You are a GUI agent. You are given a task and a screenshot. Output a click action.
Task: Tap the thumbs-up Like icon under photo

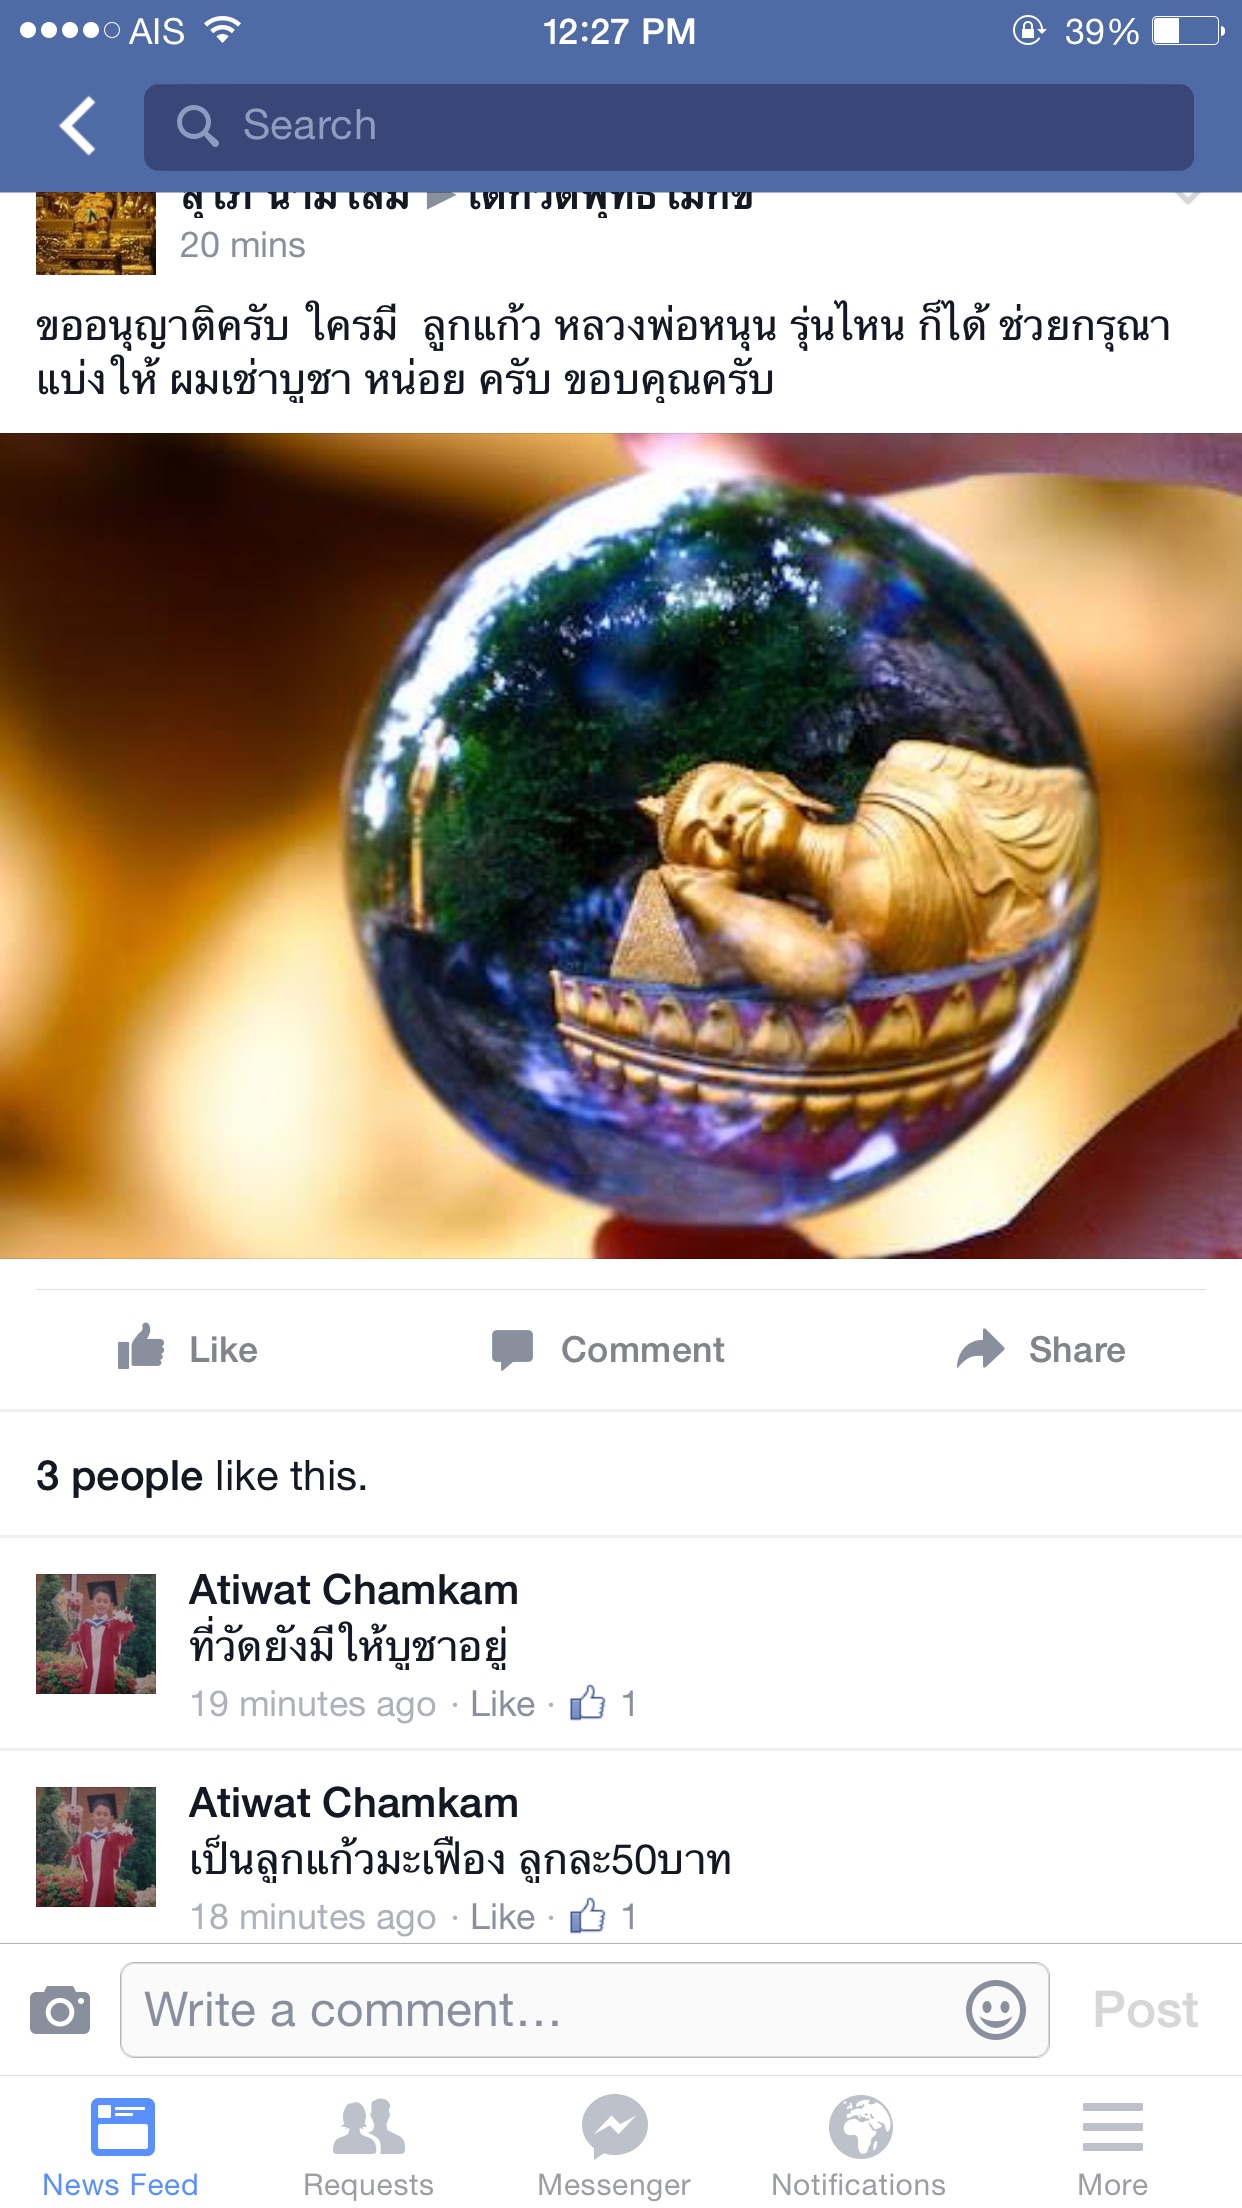(141, 1347)
